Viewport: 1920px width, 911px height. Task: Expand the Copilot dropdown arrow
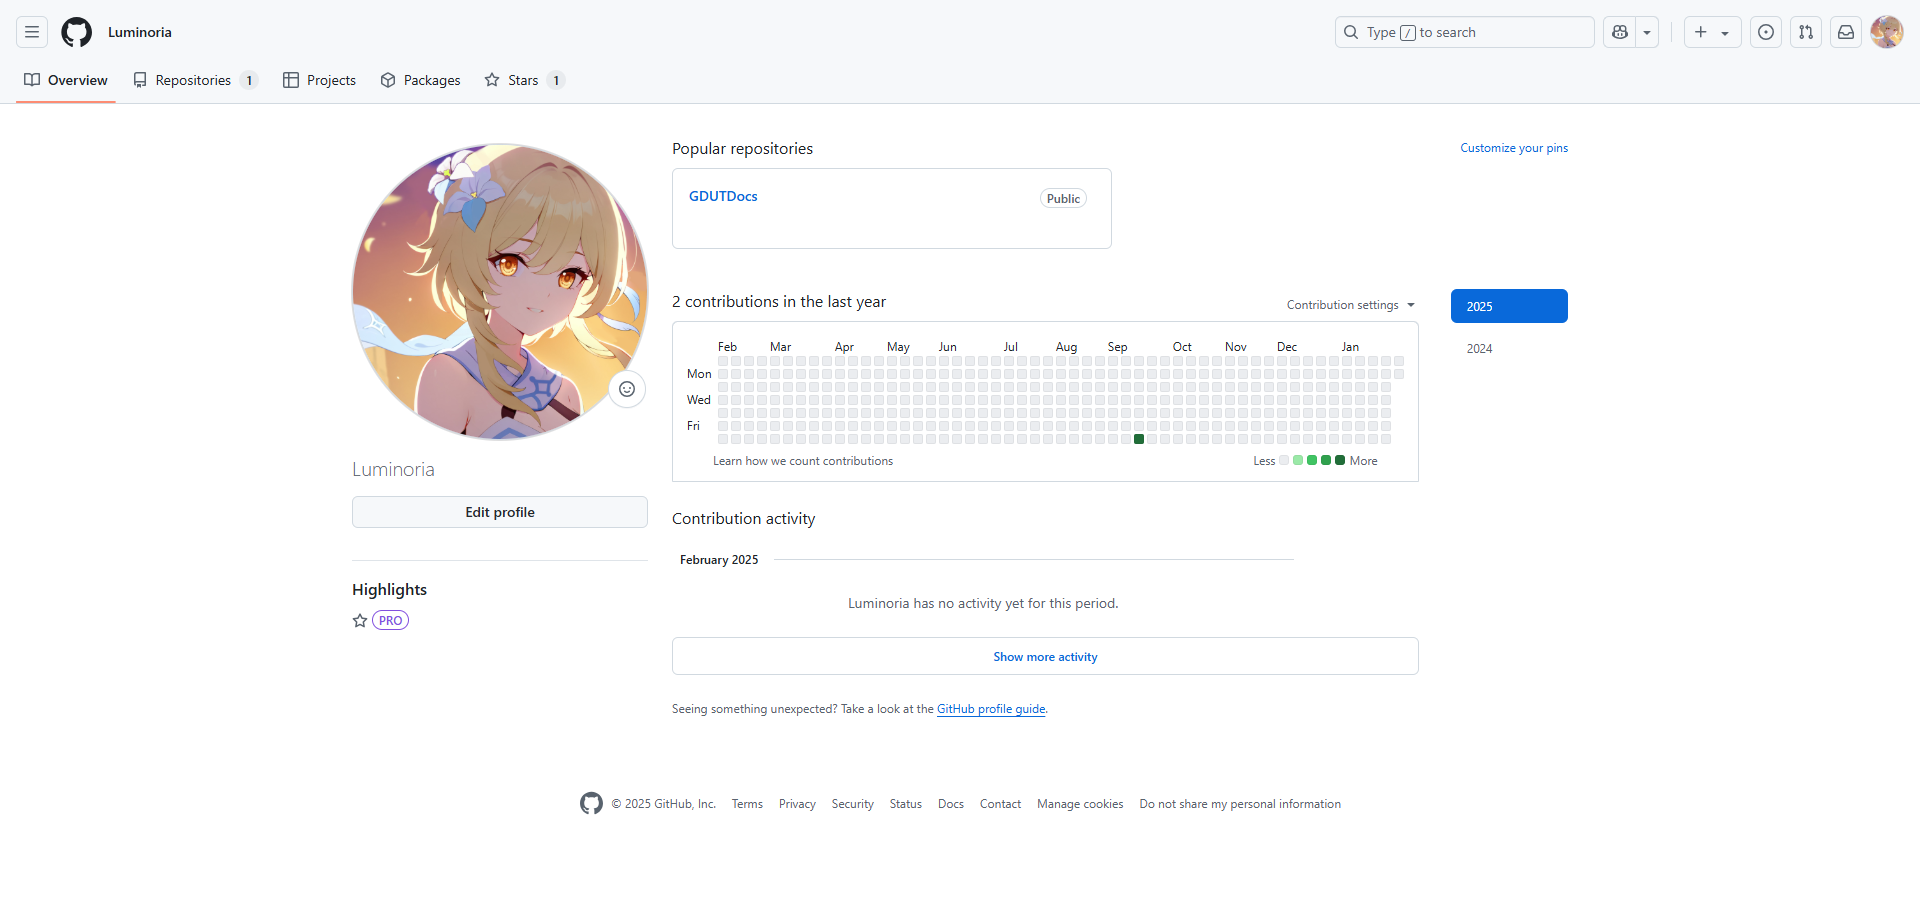[1647, 32]
